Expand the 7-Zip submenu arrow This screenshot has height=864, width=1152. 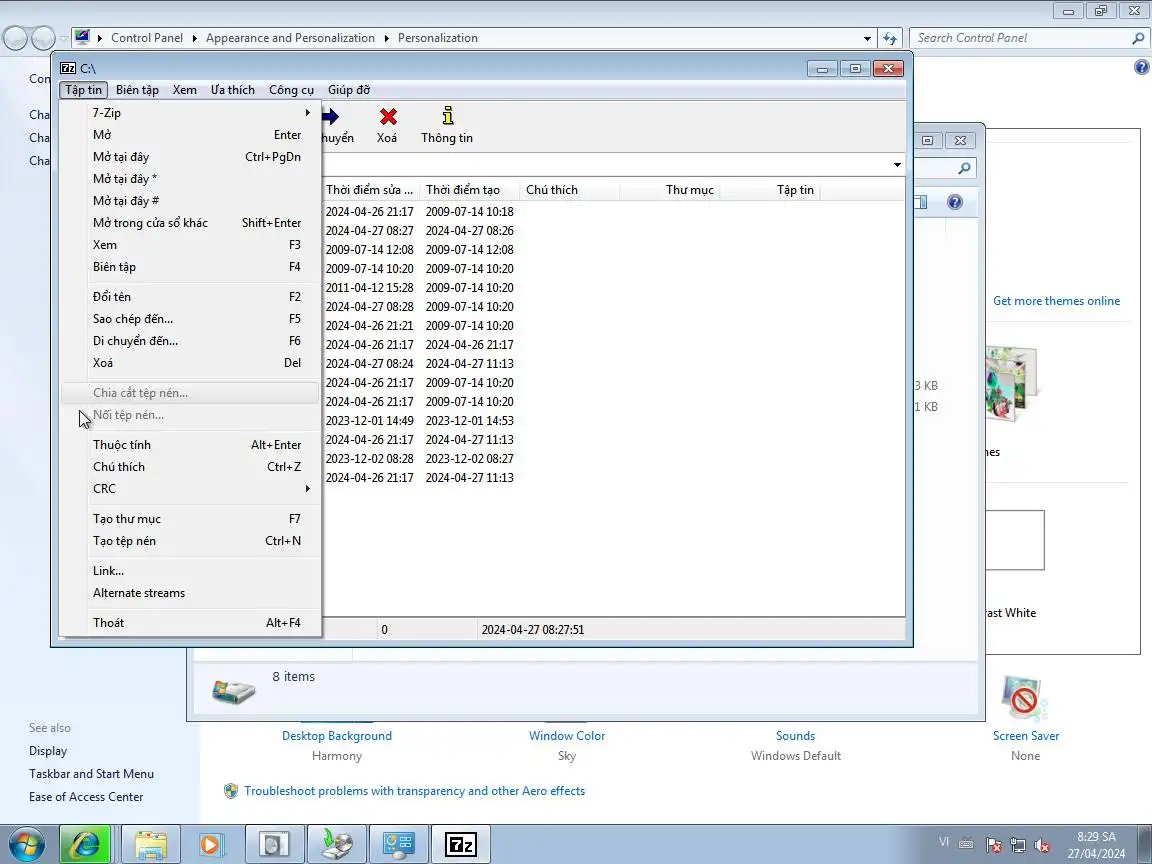308,112
